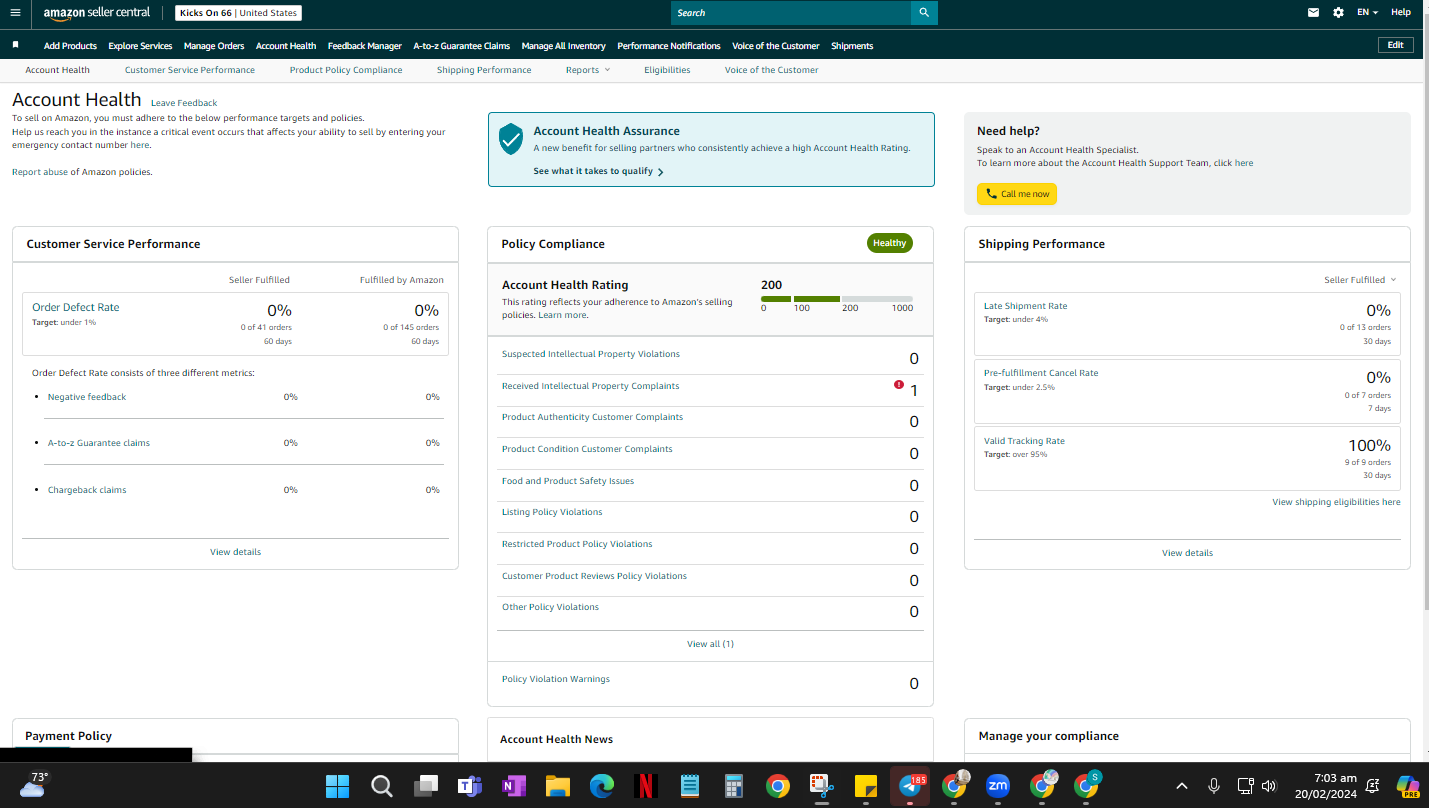Open Windows taskbar search
Screen dimensions: 1429x808
coord(381,786)
